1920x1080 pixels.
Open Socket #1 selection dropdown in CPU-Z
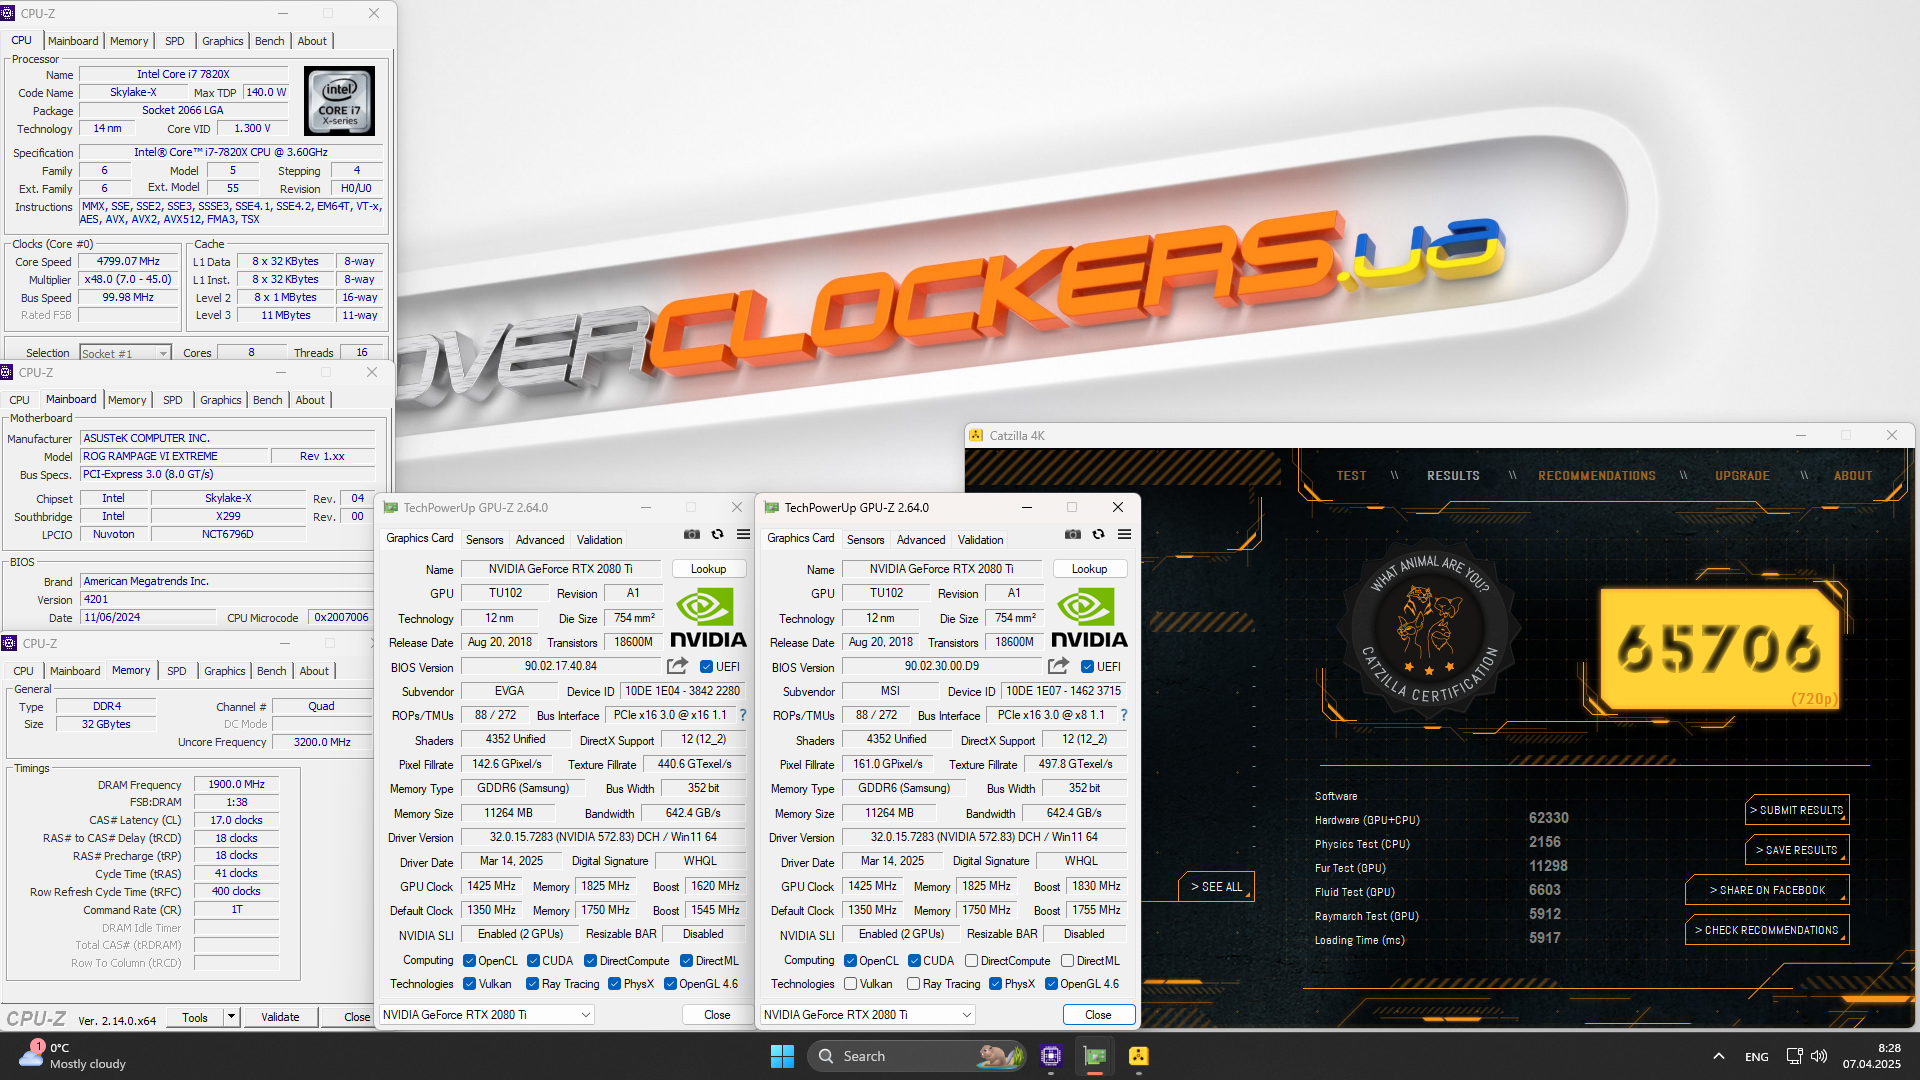click(x=125, y=353)
